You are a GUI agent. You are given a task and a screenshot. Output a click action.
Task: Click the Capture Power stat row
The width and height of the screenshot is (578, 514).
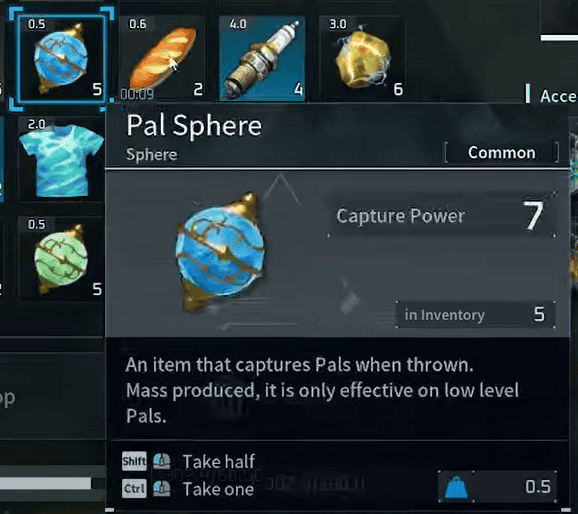tap(442, 215)
